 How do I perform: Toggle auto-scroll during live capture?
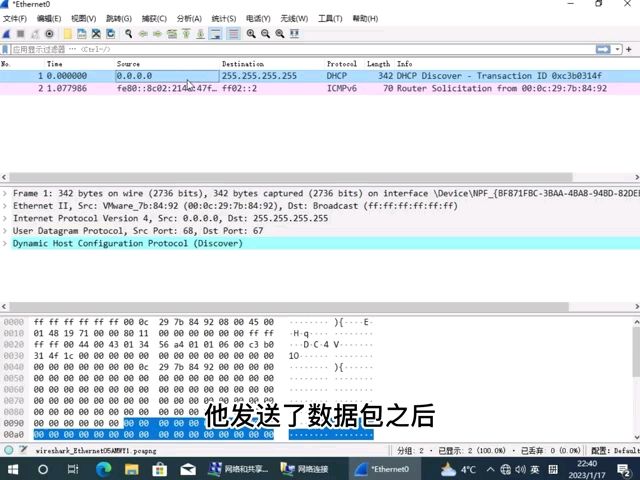[216, 34]
